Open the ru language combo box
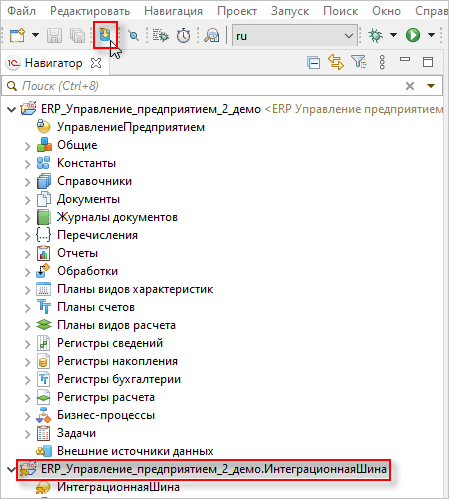This screenshot has height=499, width=449. click(295, 35)
